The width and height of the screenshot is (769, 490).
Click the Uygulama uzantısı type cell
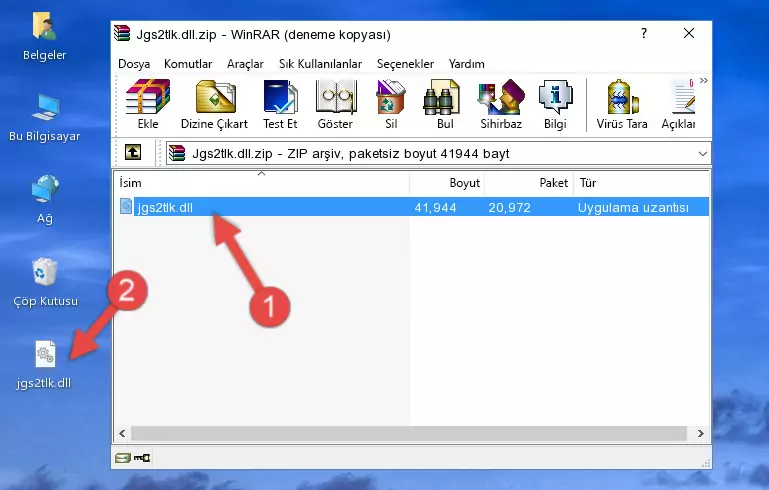point(633,207)
